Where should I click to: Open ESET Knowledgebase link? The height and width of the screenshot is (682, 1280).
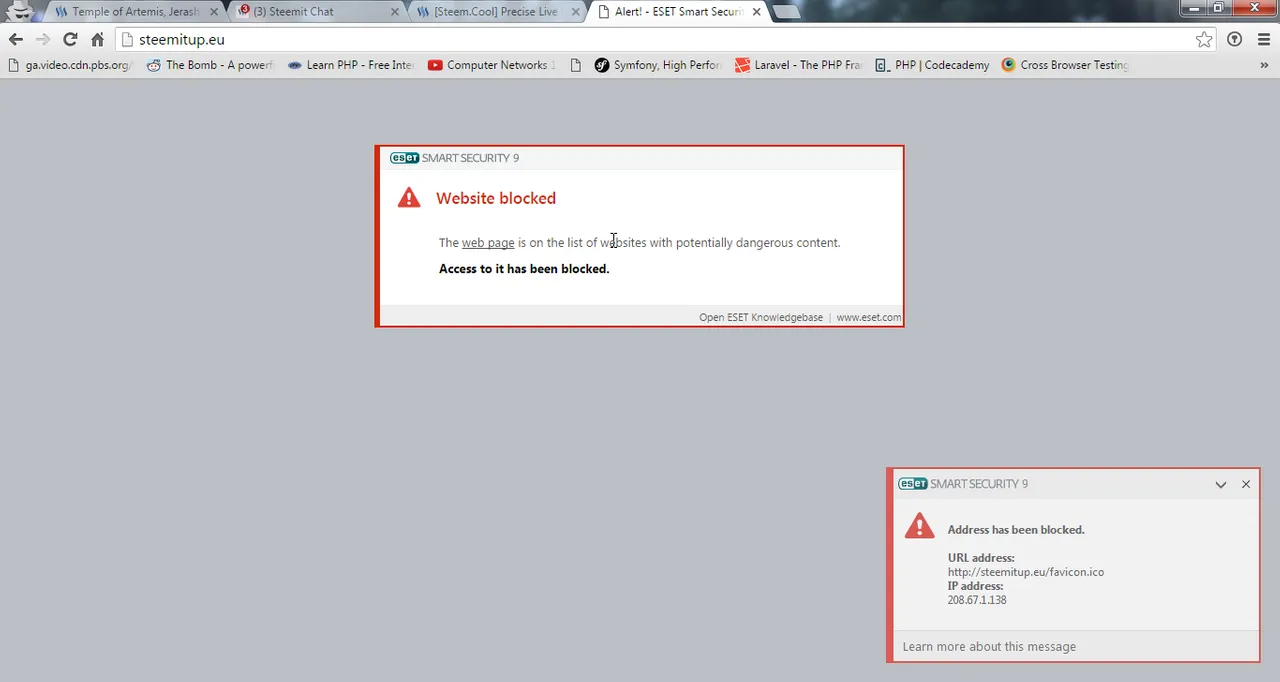point(761,318)
